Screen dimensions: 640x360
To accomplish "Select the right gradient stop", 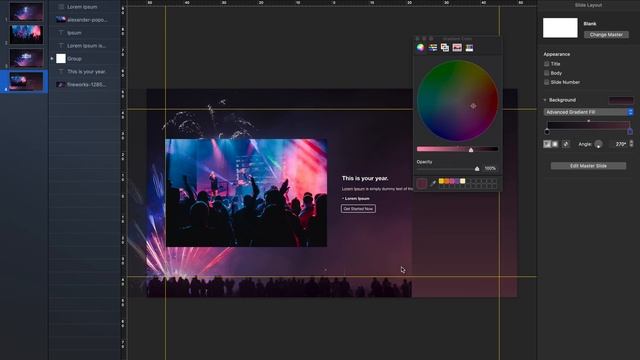I will (x=630, y=131).
